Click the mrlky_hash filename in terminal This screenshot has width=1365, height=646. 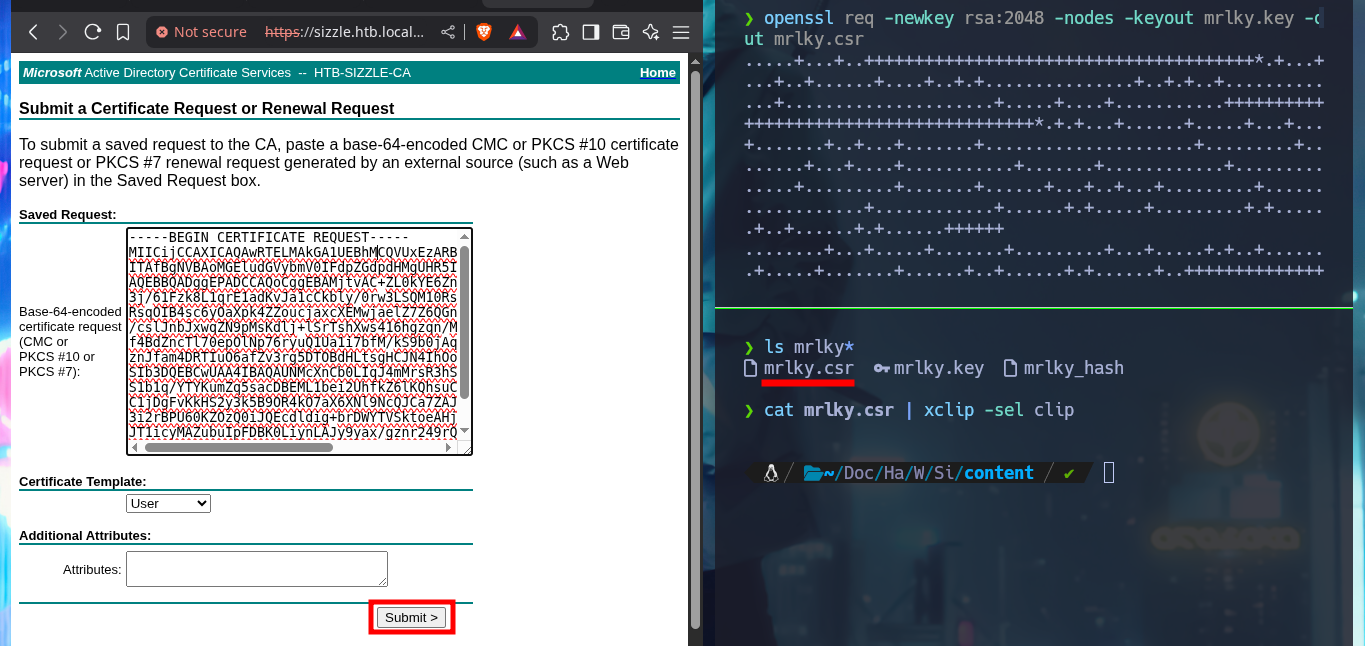(x=1074, y=368)
